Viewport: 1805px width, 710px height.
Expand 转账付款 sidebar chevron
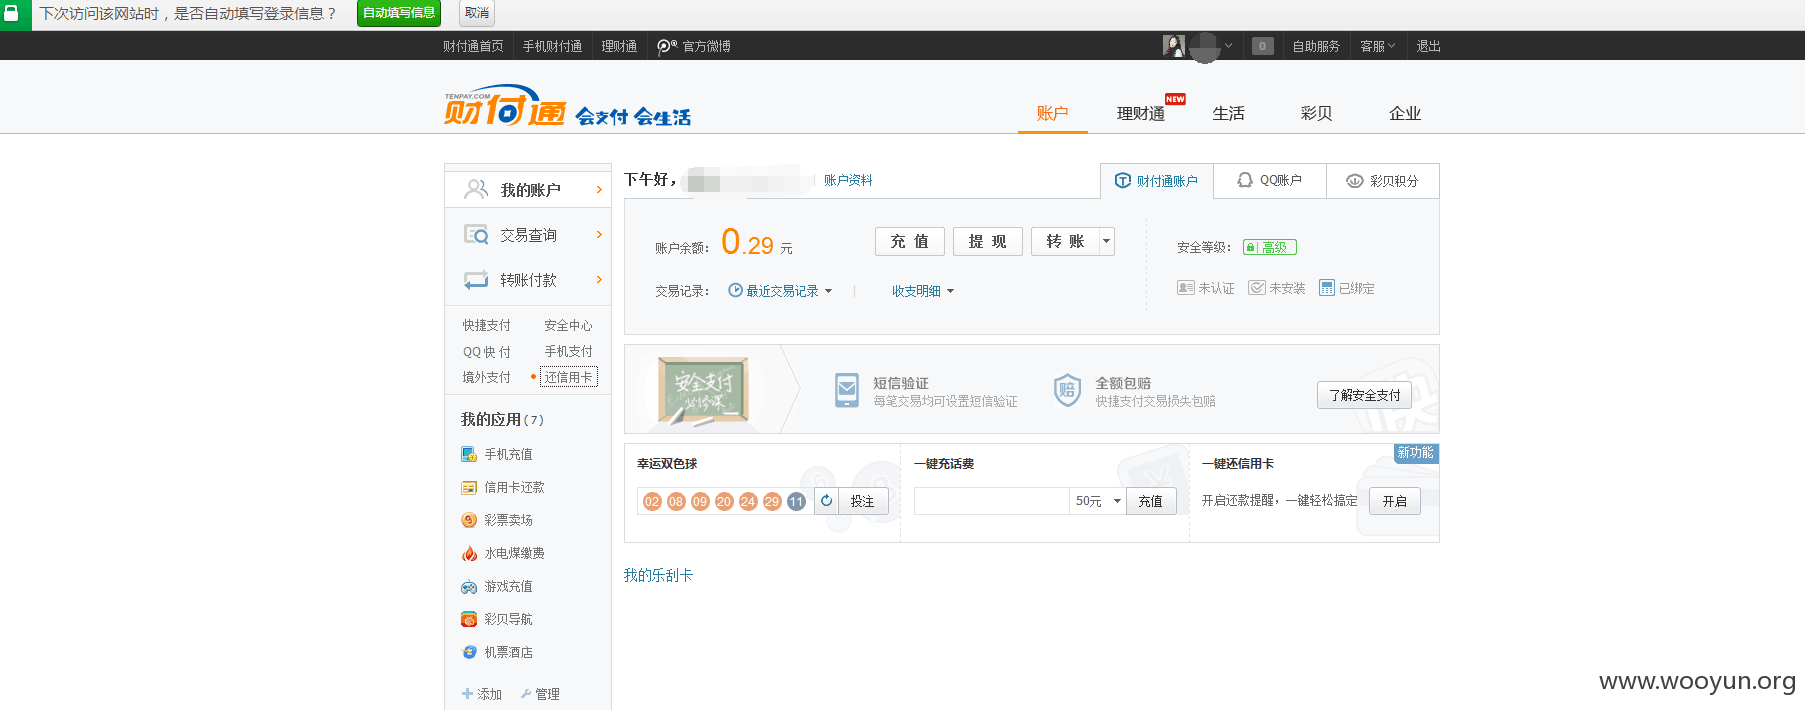pos(599,280)
